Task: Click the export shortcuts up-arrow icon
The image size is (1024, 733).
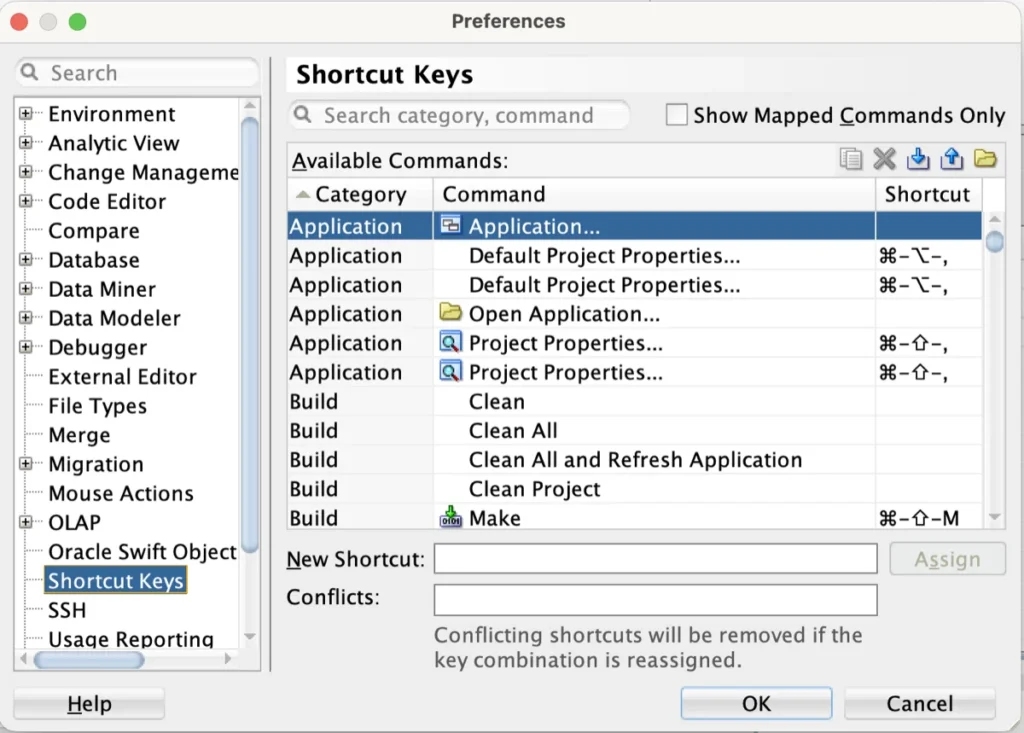Action: (952, 159)
